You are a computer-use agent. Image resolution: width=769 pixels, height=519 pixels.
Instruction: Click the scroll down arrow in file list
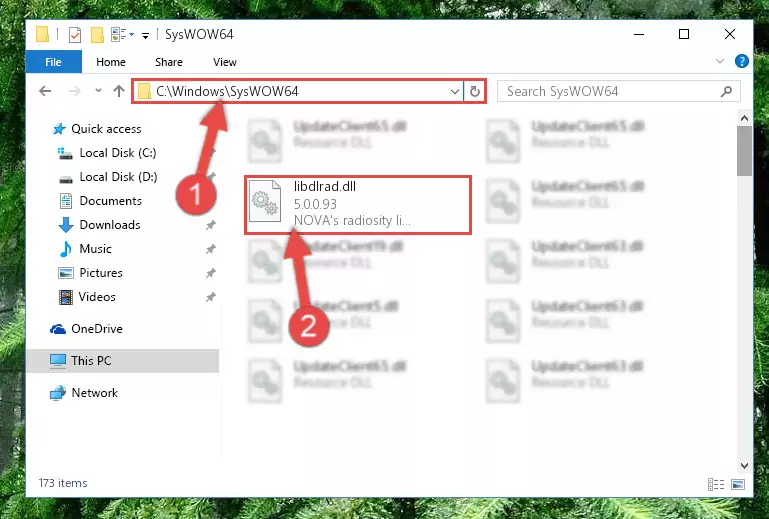pyautogui.click(x=744, y=466)
